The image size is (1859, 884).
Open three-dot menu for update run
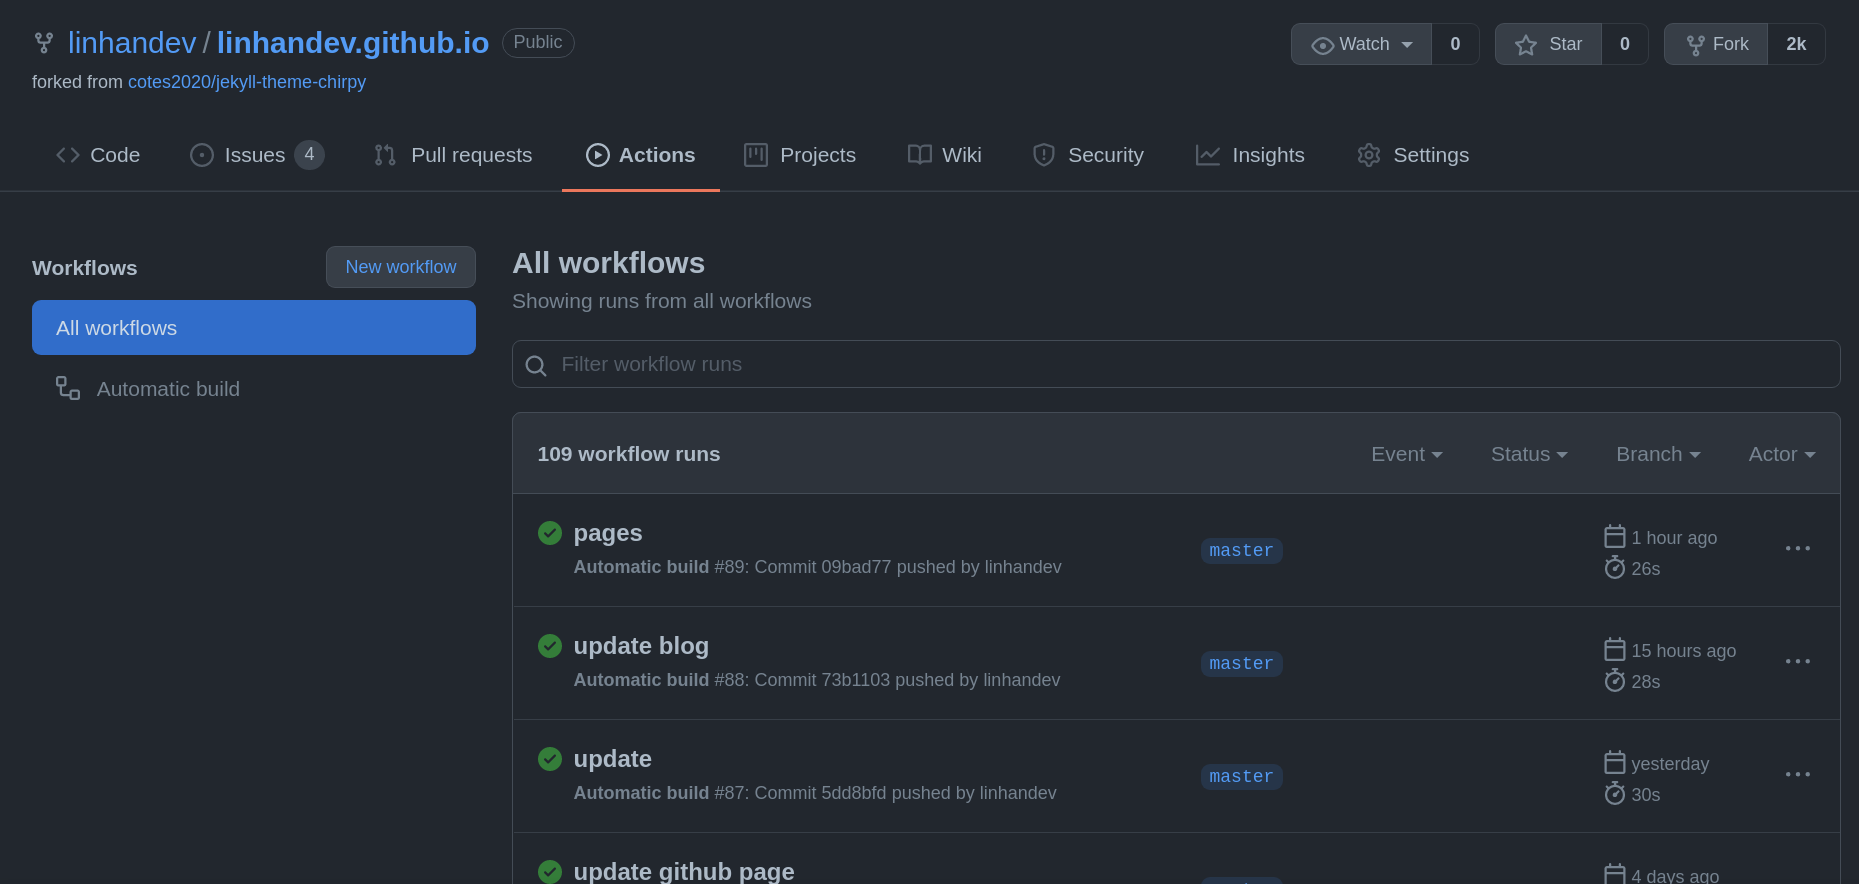(1797, 775)
